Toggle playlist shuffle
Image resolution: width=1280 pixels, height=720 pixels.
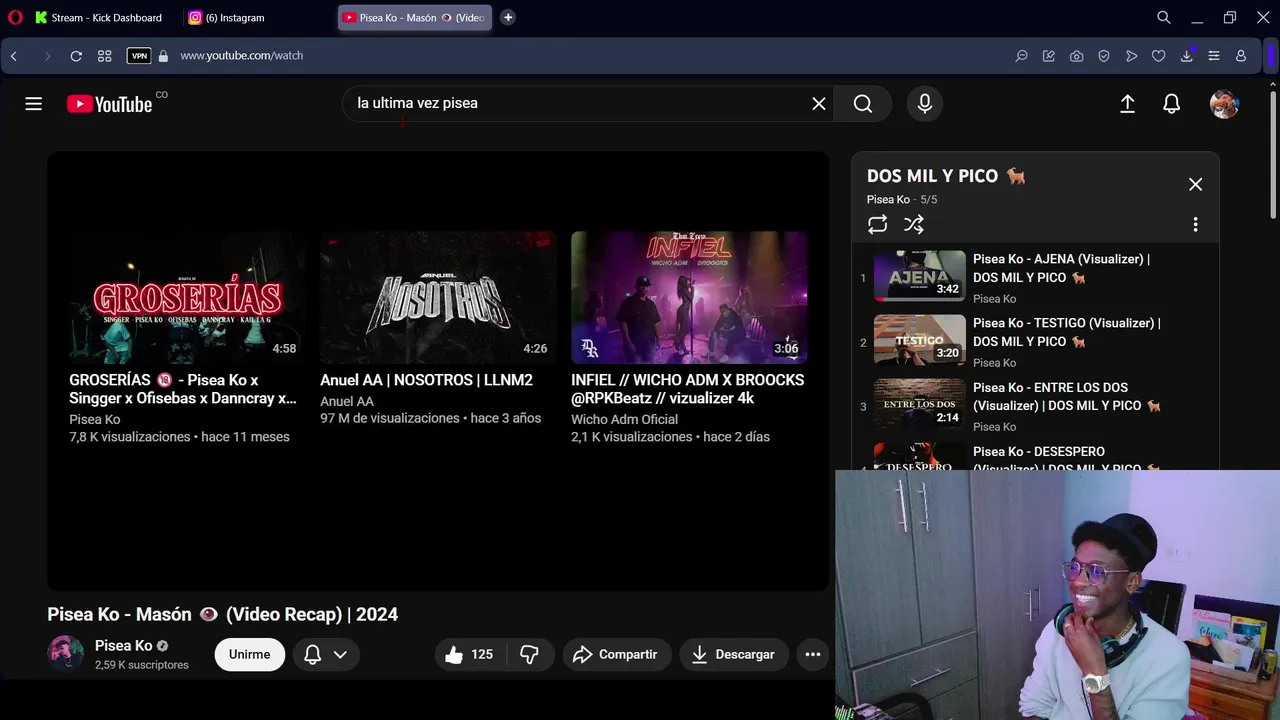(914, 225)
